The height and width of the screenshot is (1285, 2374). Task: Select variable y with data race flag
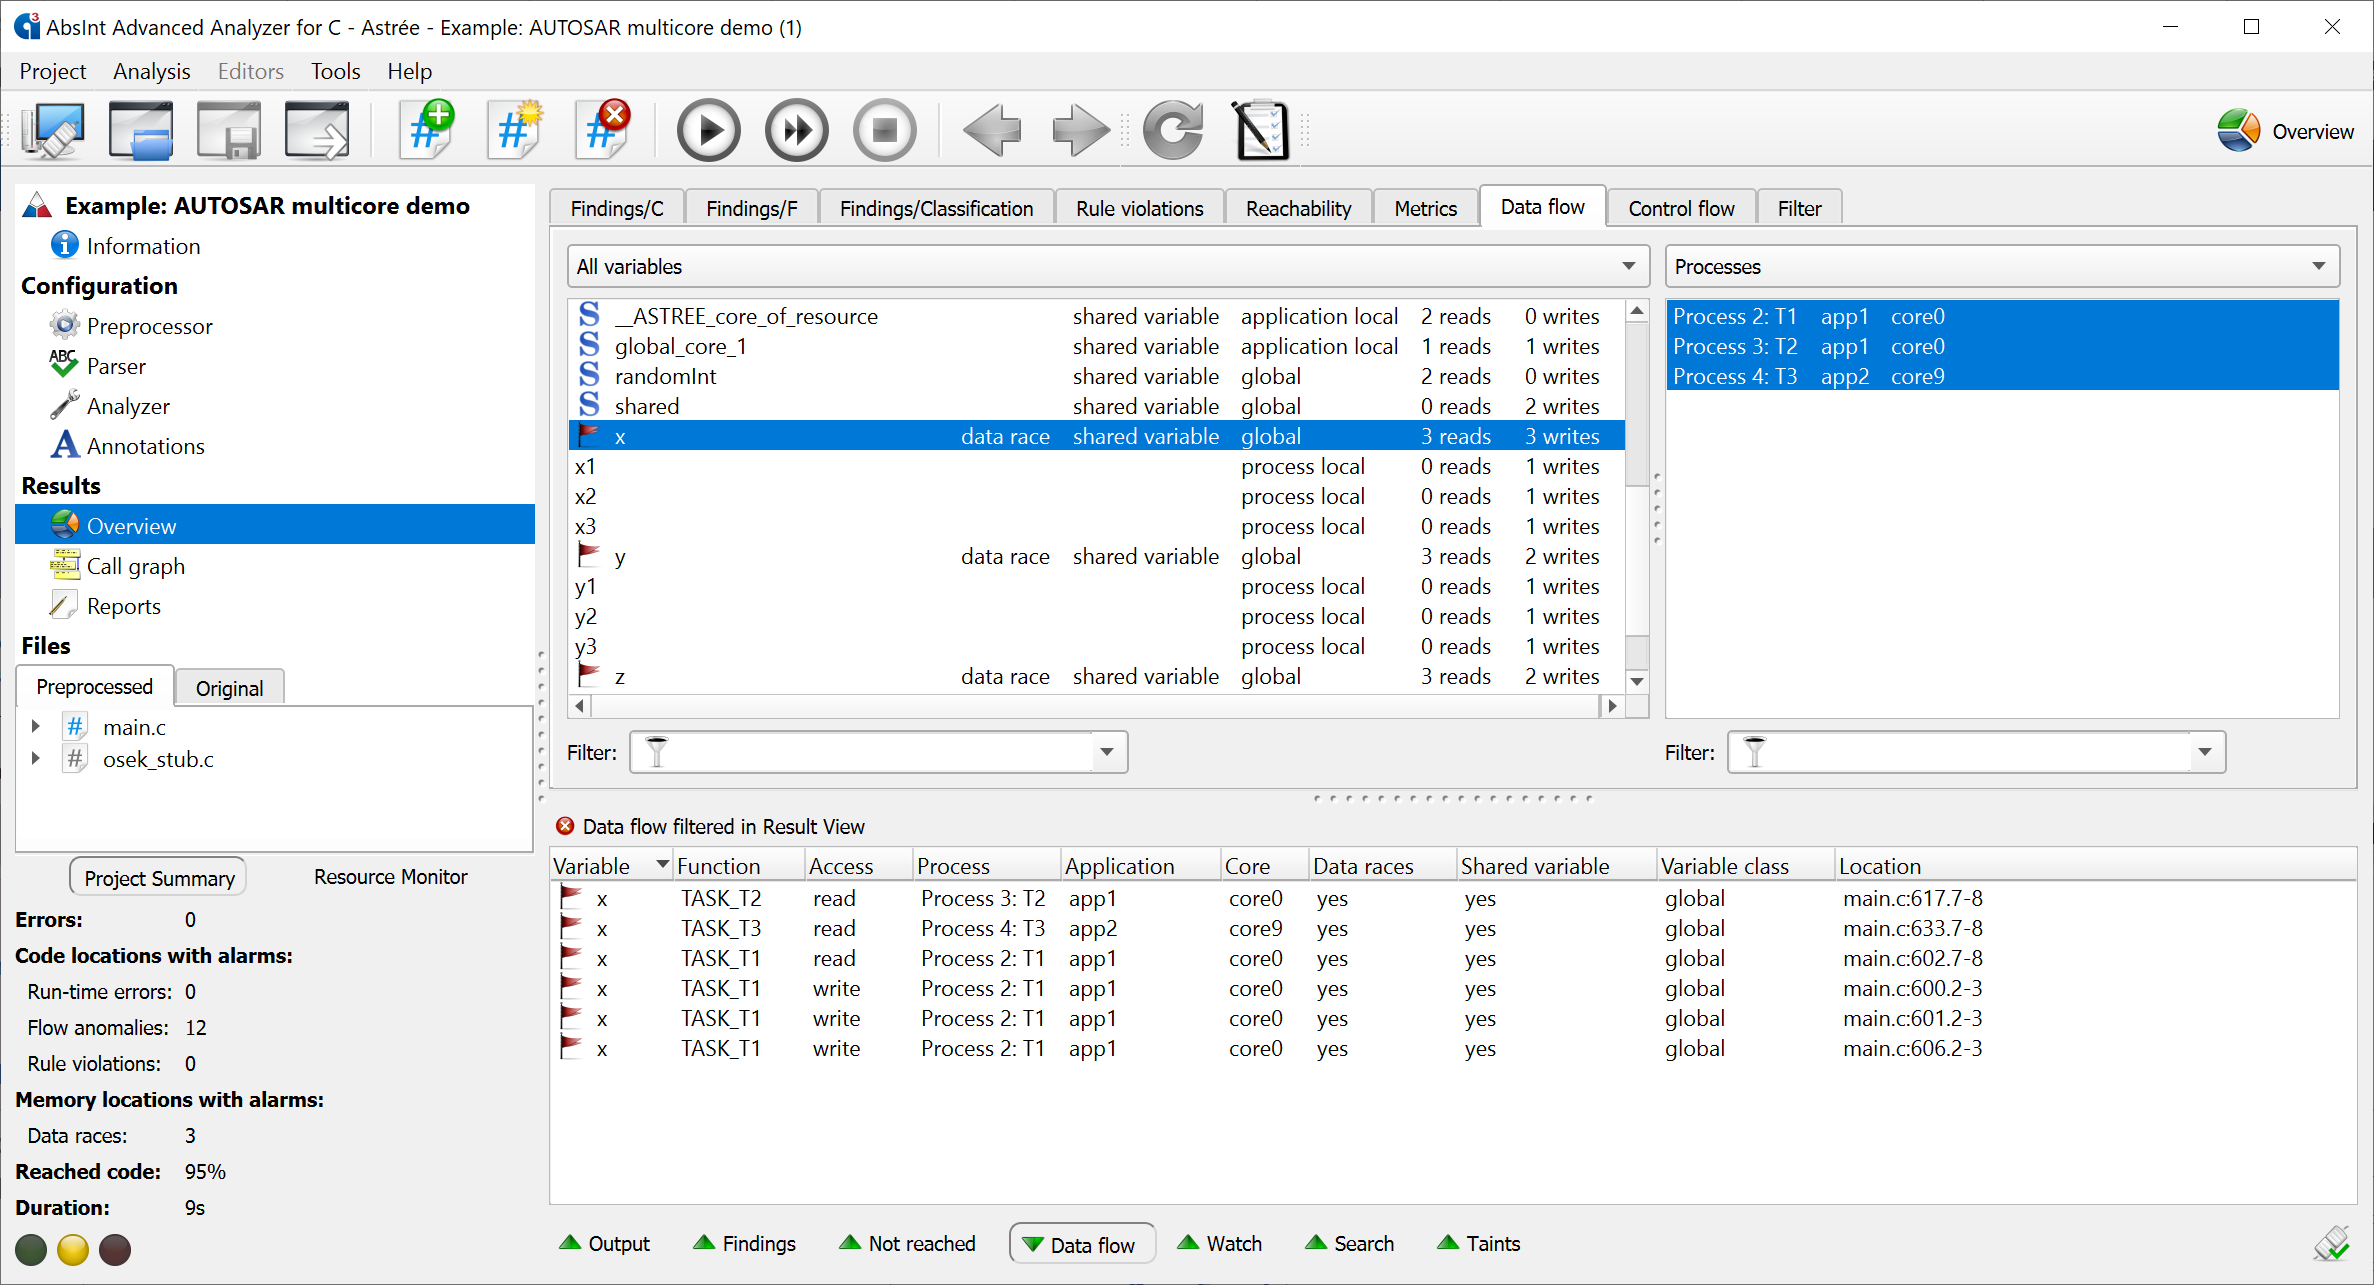[1096, 556]
